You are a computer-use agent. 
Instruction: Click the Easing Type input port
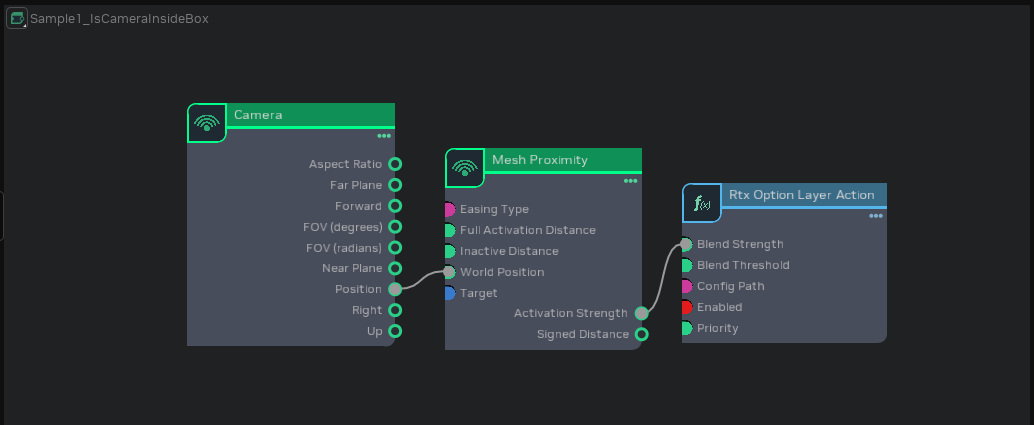tap(449, 209)
